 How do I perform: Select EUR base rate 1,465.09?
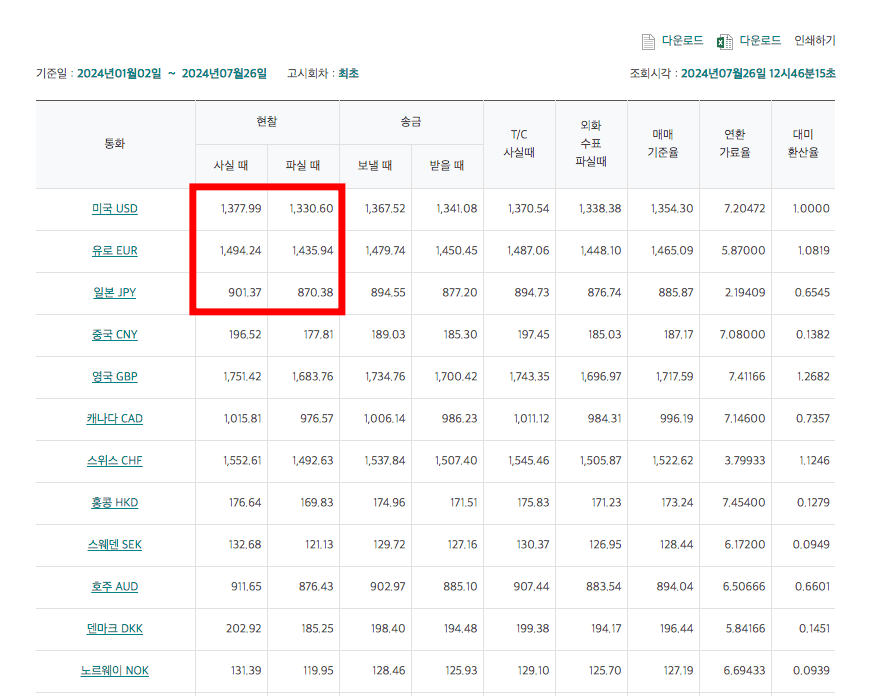point(672,251)
